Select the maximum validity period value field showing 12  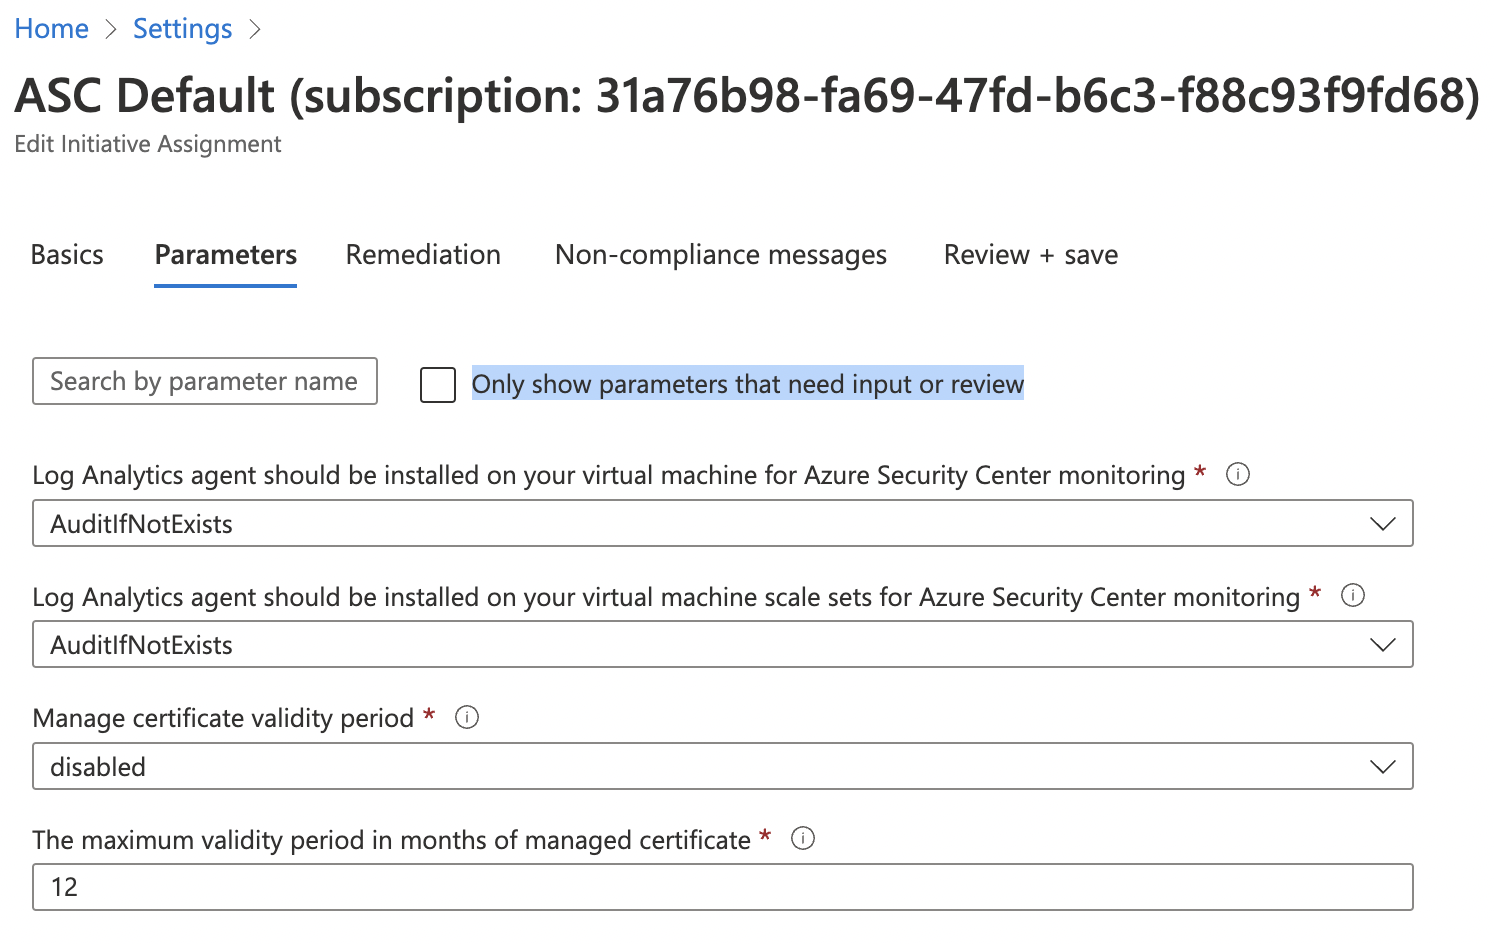click(722, 886)
